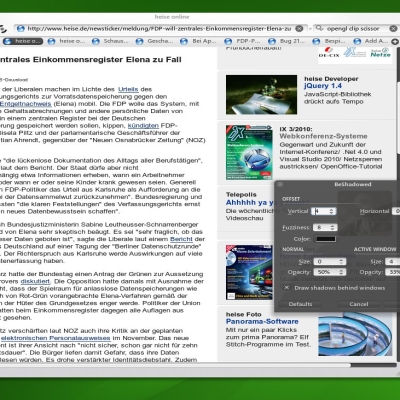Open the 'Webkonferenz-Systeme' iX headline
Screen dimensions: 400x400
(323, 136)
